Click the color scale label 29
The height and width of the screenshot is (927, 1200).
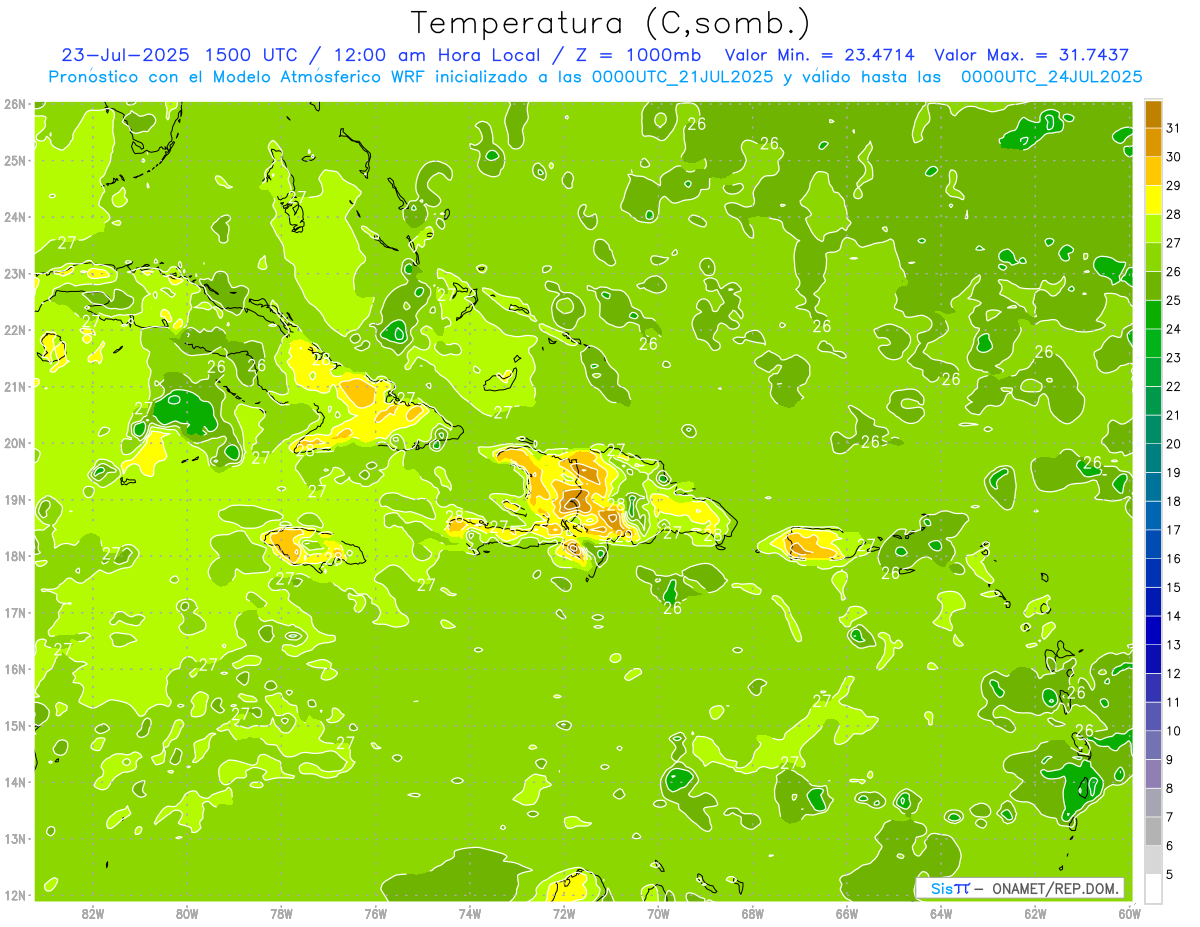coord(1174,185)
